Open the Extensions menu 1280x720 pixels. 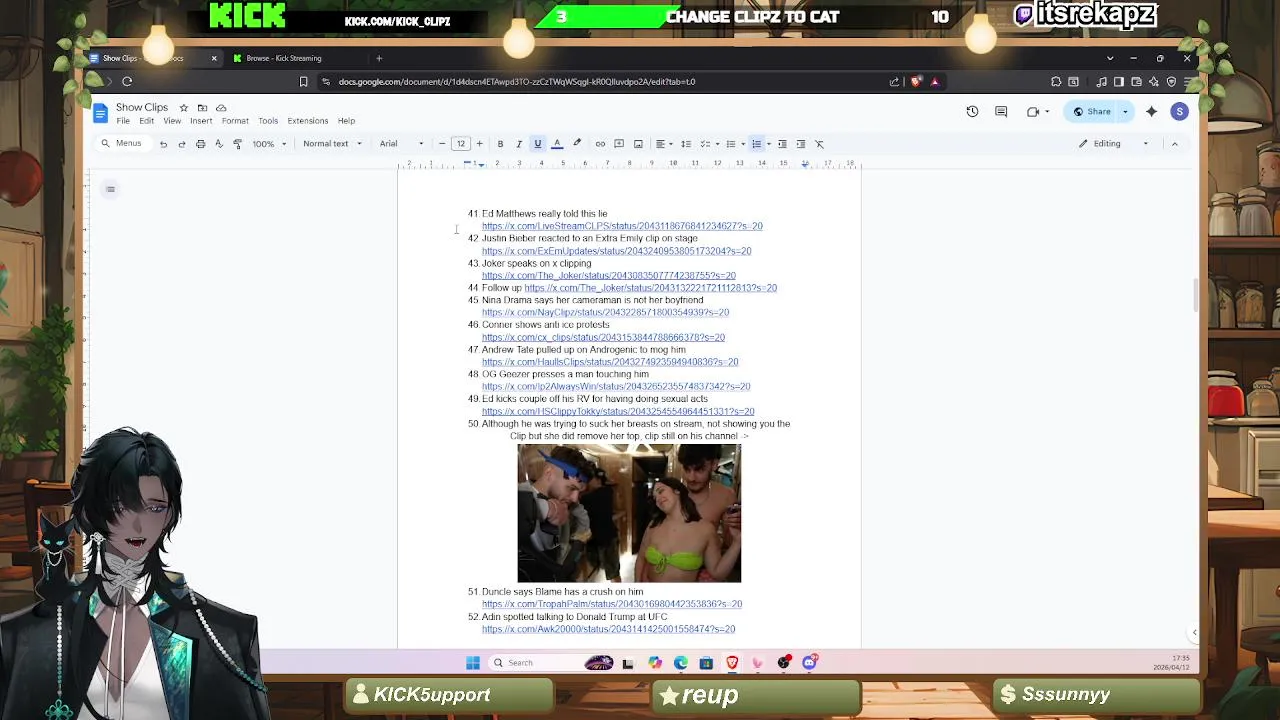(307, 121)
